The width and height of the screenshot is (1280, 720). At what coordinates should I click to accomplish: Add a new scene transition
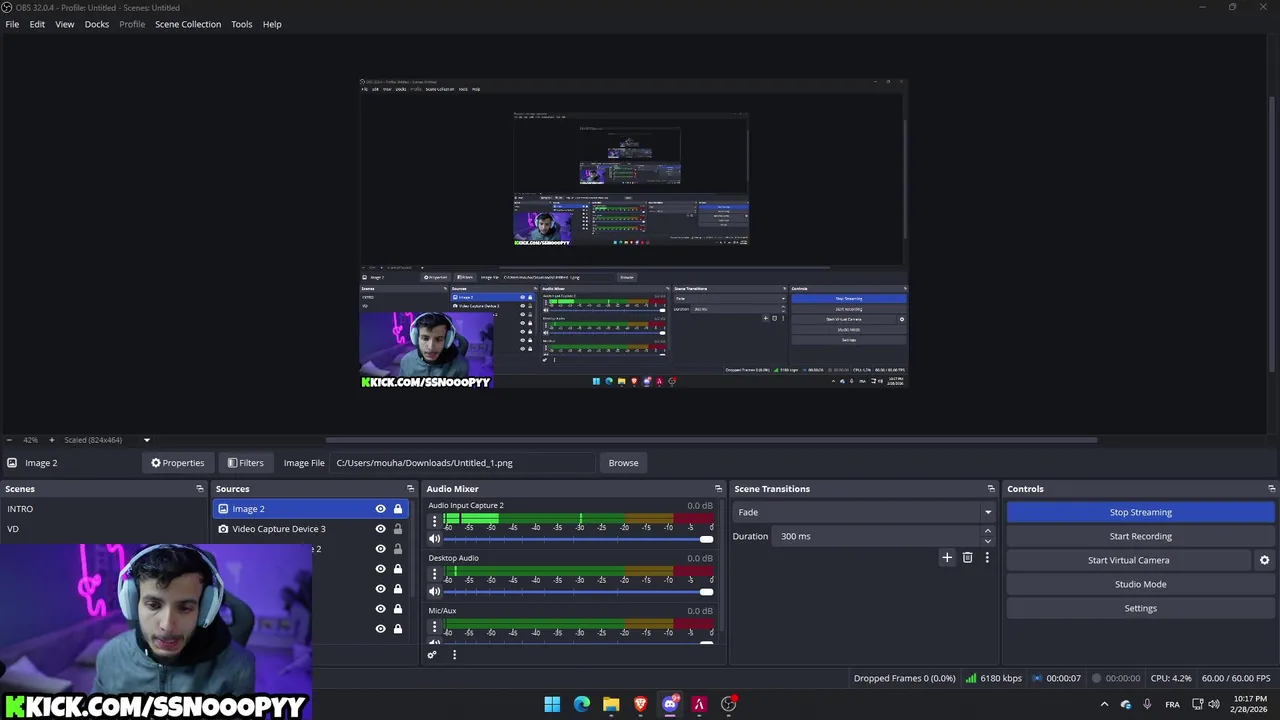pos(947,557)
